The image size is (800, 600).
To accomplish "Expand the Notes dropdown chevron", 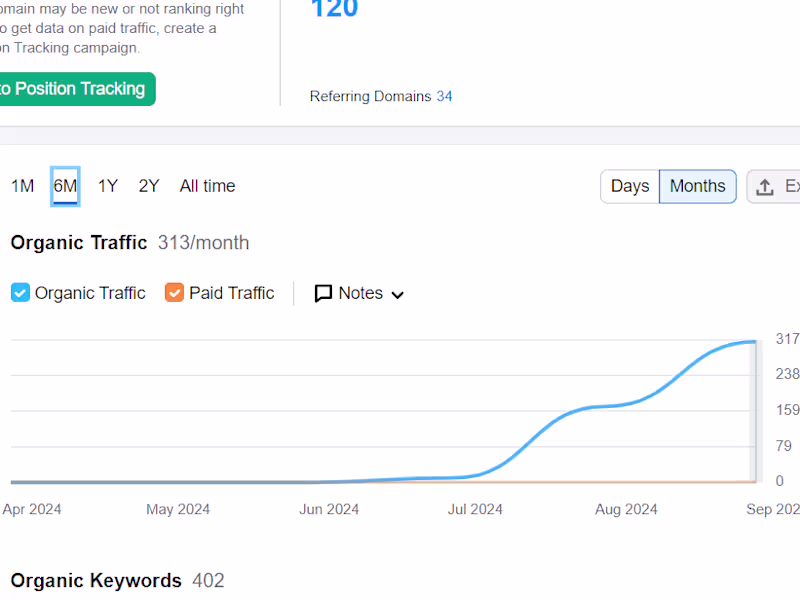I will (x=397, y=295).
